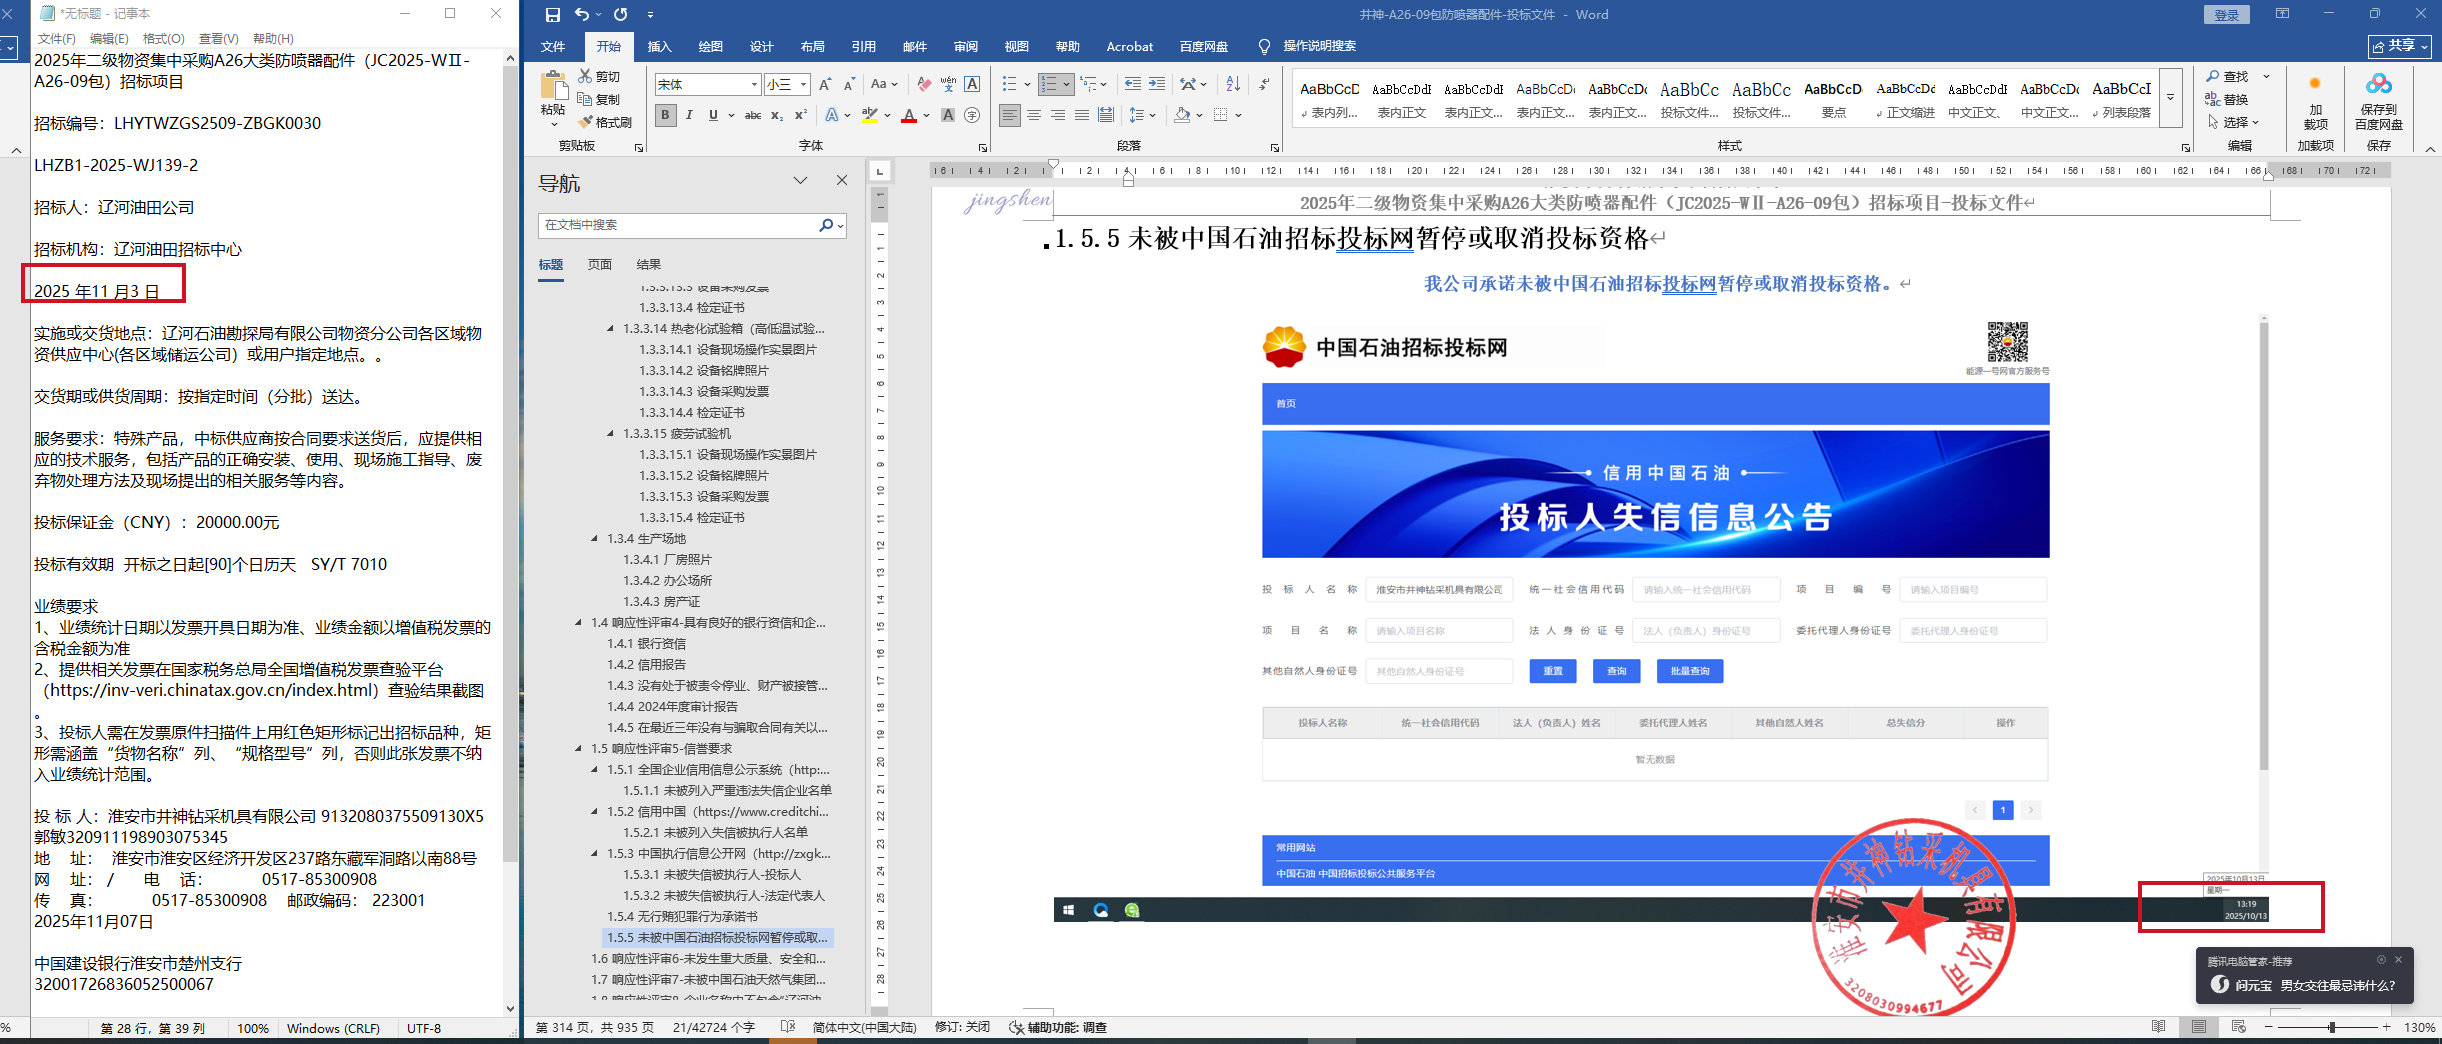This screenshot has width=2442, height=1044.
Task: Decrease font size with the shrink font icon
Action: click(849, 85)
